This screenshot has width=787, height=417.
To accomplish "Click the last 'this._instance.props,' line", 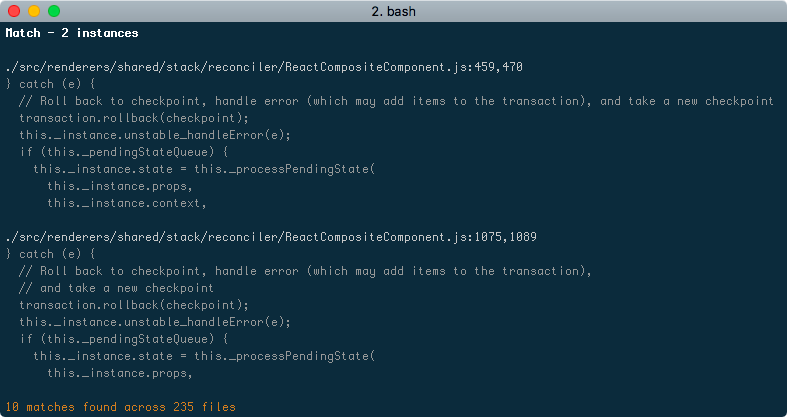I will [x=120, y=373].
